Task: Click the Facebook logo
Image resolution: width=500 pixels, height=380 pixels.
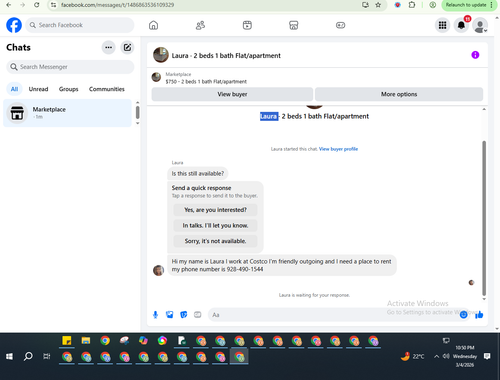Action: coord(14,25)
